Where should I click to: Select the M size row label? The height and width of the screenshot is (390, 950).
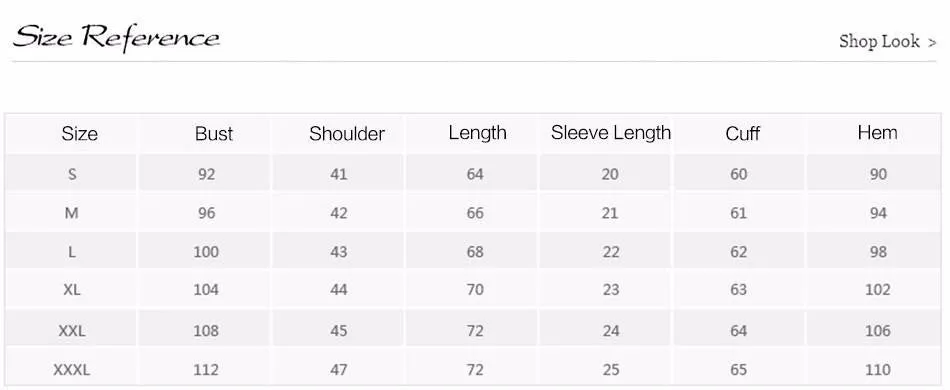(x=71, y=213)
